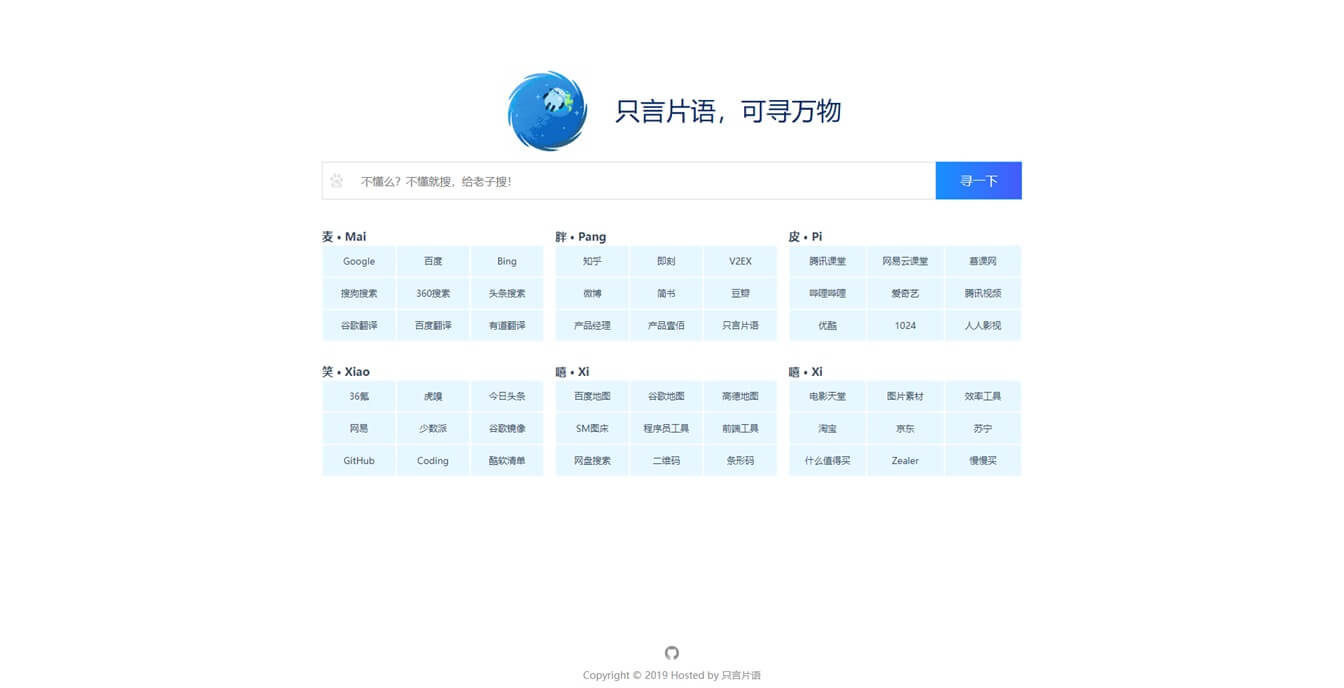Open the 百度 link

(x=433, y=261)
